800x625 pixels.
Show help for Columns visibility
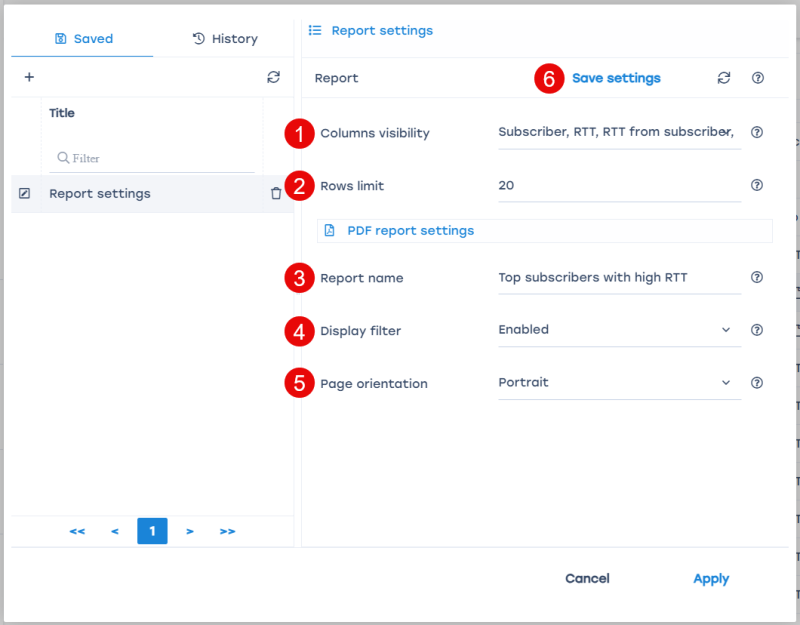pyautogui.click(x=757, y=132)
